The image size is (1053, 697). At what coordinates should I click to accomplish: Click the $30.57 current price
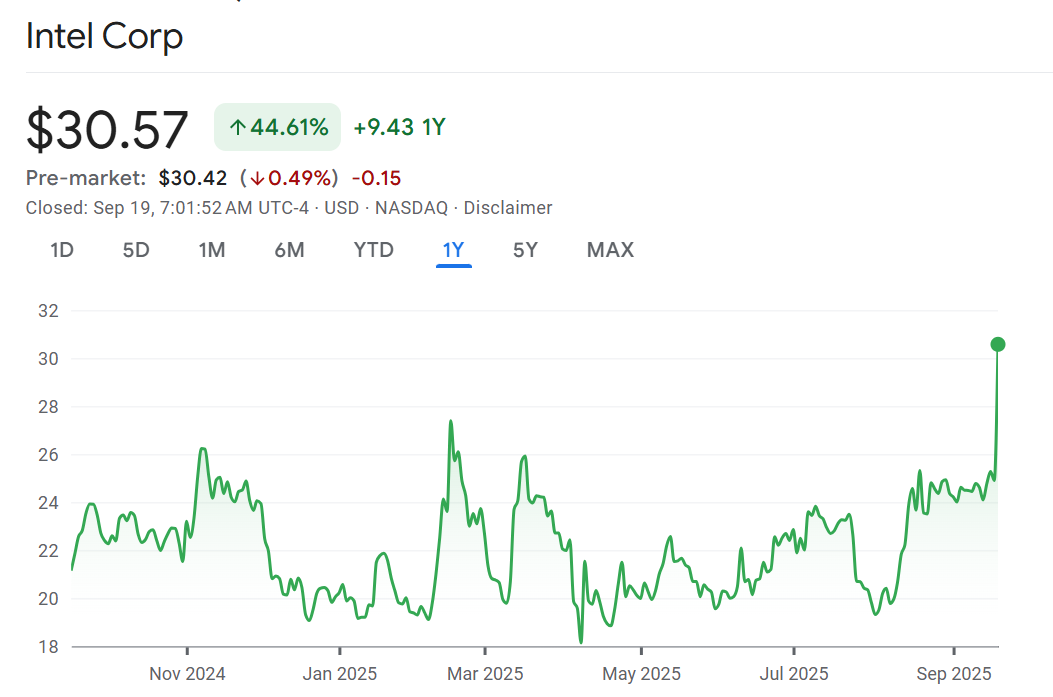107,130
